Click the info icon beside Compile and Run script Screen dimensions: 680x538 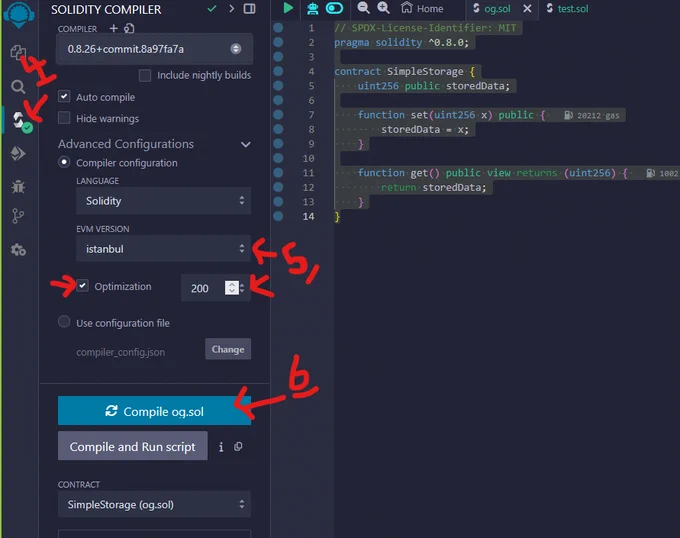pos(221,447)
